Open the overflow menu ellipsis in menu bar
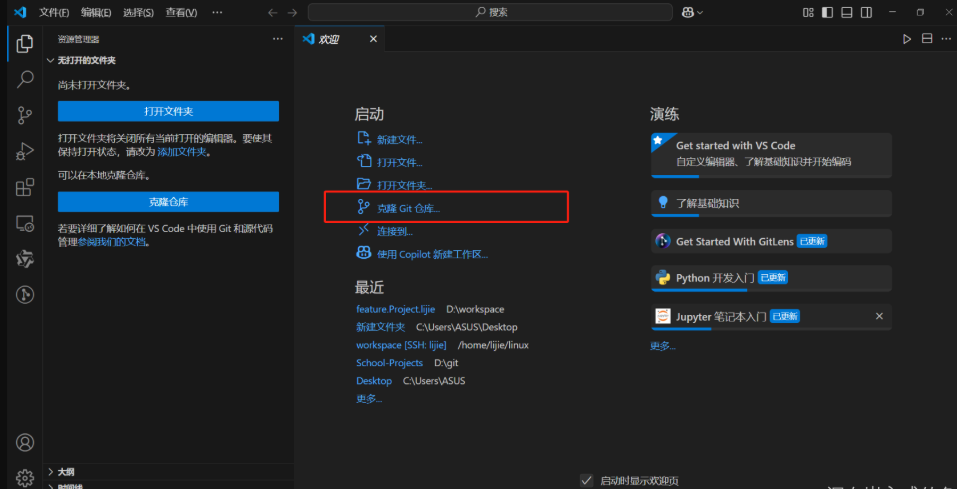 click(217, 12)
